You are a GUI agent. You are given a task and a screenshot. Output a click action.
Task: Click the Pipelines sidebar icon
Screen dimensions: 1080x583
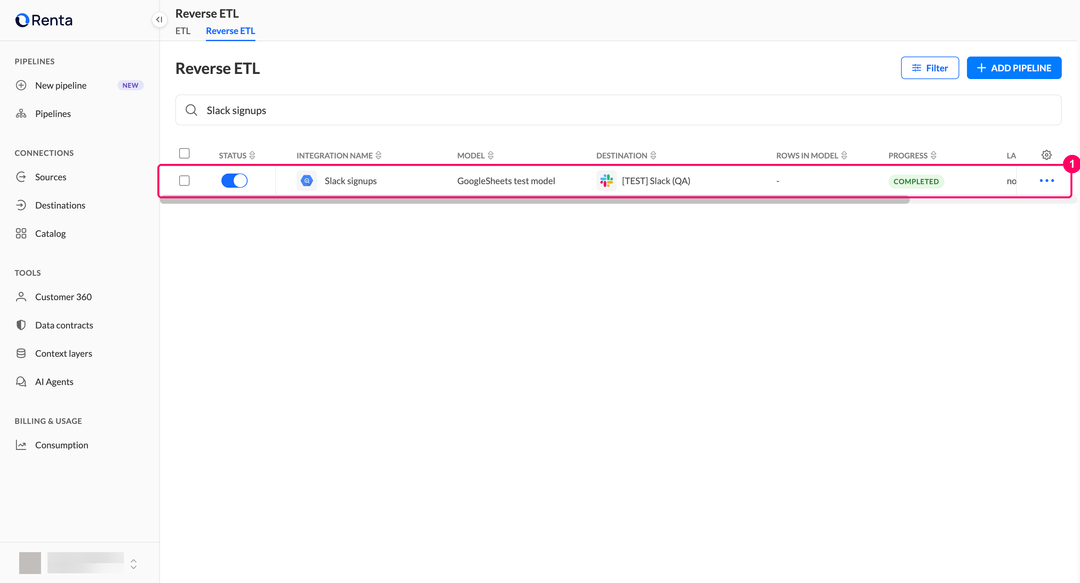tap(21, 114)
